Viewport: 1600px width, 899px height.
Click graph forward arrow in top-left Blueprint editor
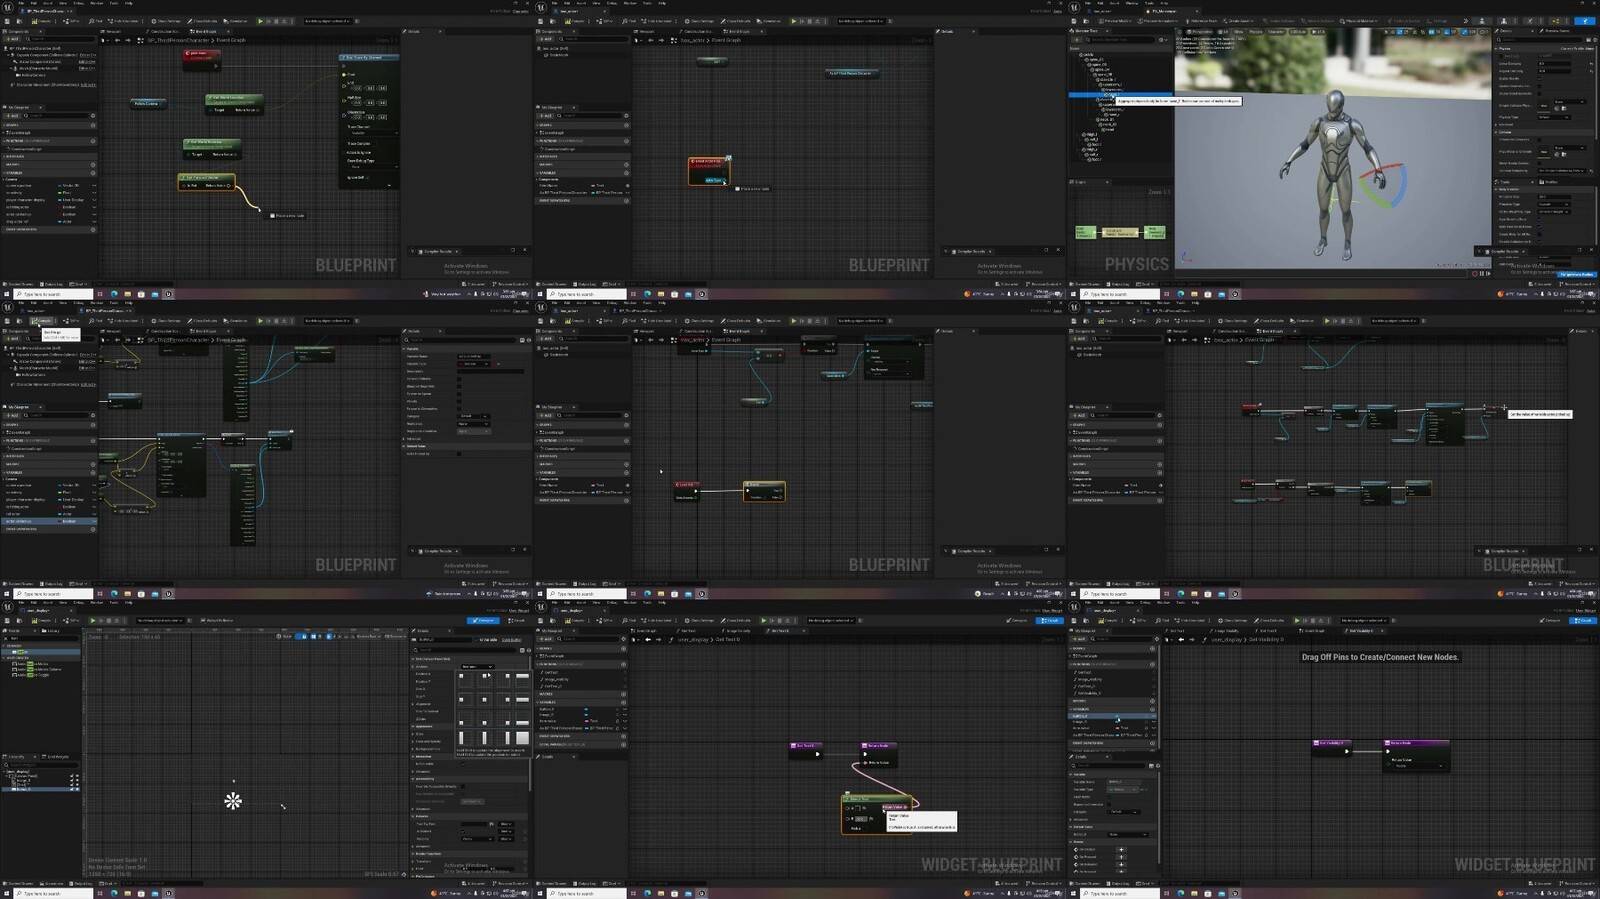pos(128,40)
